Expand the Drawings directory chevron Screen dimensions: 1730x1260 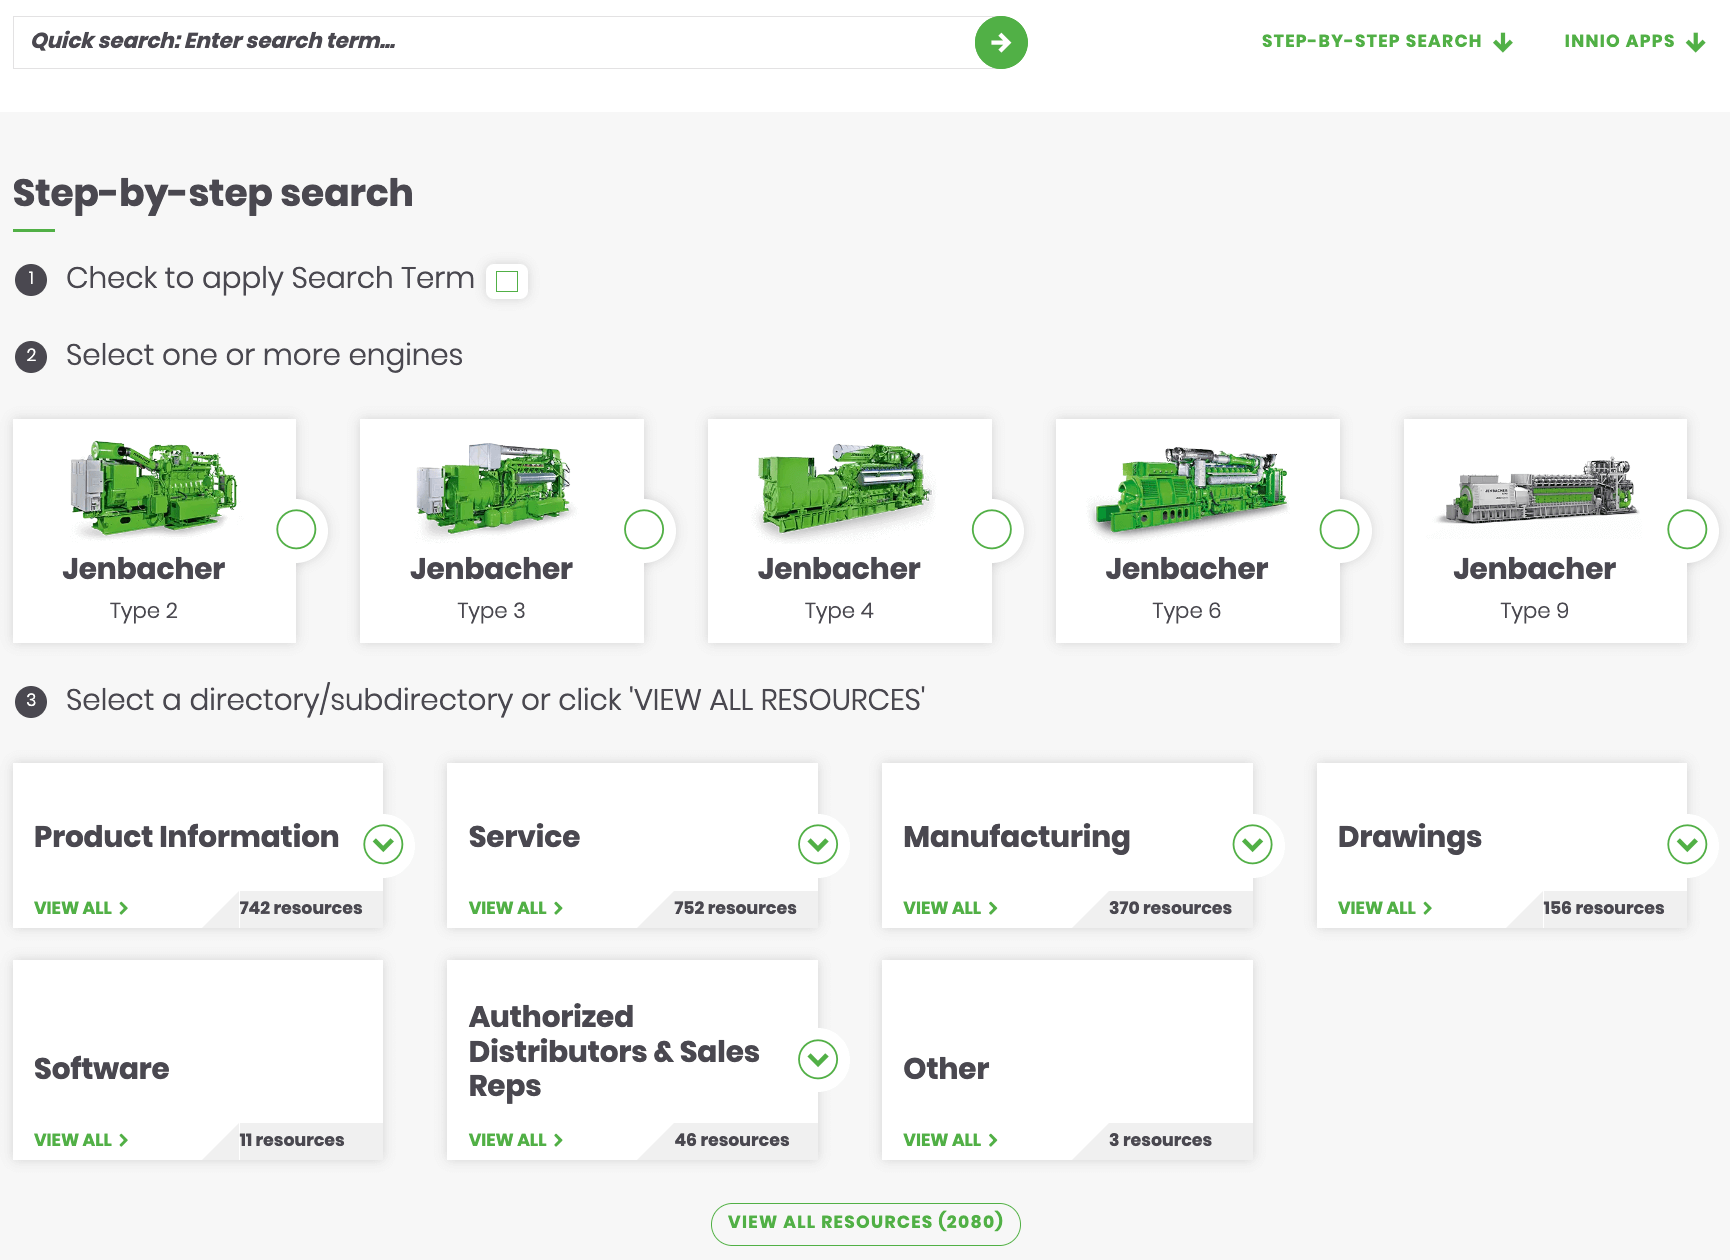(1687, 845)
